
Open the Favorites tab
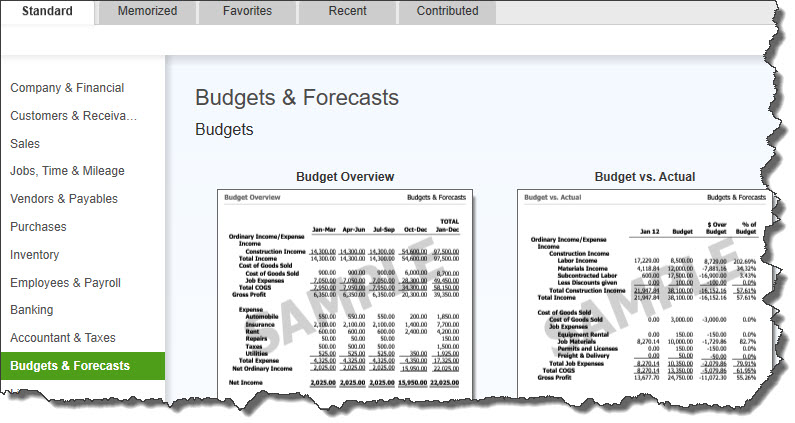click(247, 11)
